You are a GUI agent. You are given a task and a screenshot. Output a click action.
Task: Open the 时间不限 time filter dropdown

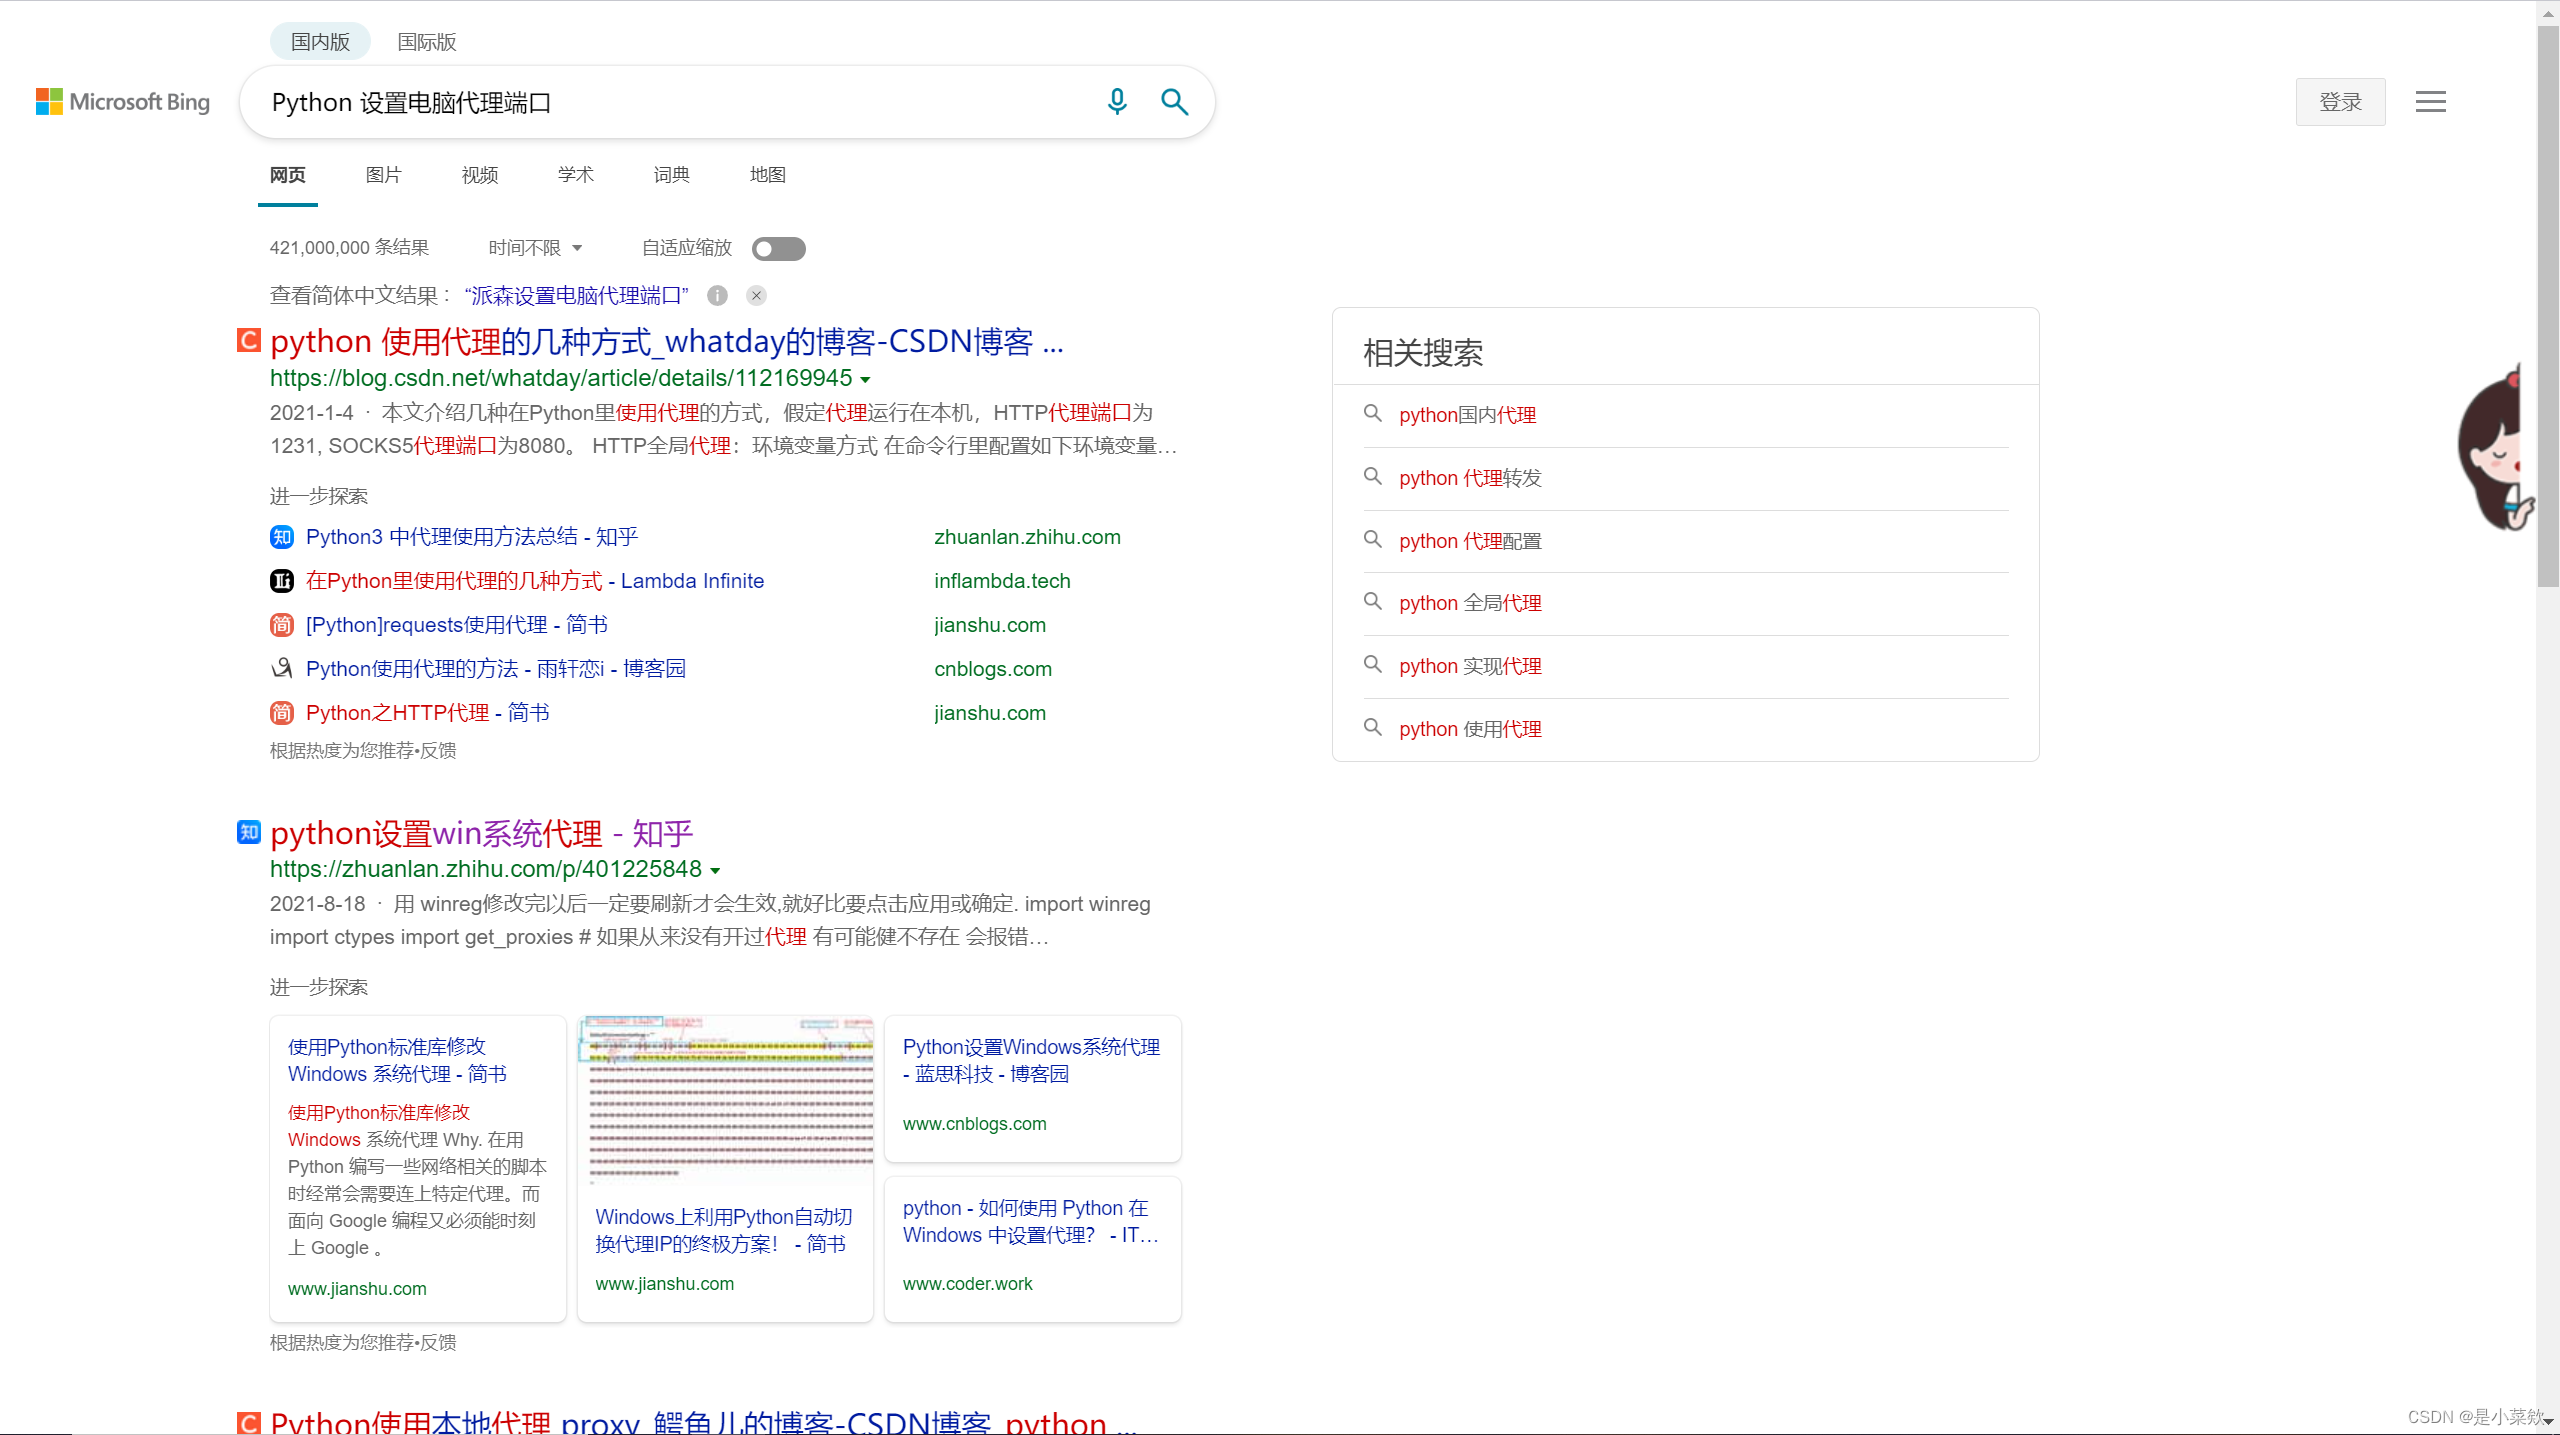pyautogui.click(x=535, y=248)
